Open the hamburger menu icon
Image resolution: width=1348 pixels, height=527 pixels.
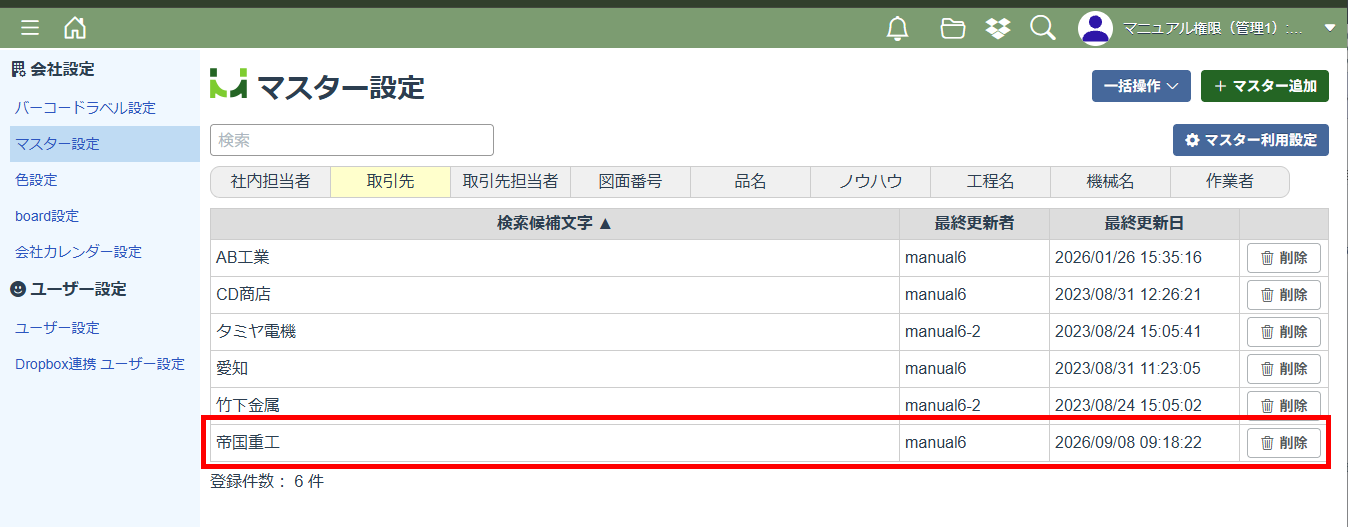click(30, 28)
